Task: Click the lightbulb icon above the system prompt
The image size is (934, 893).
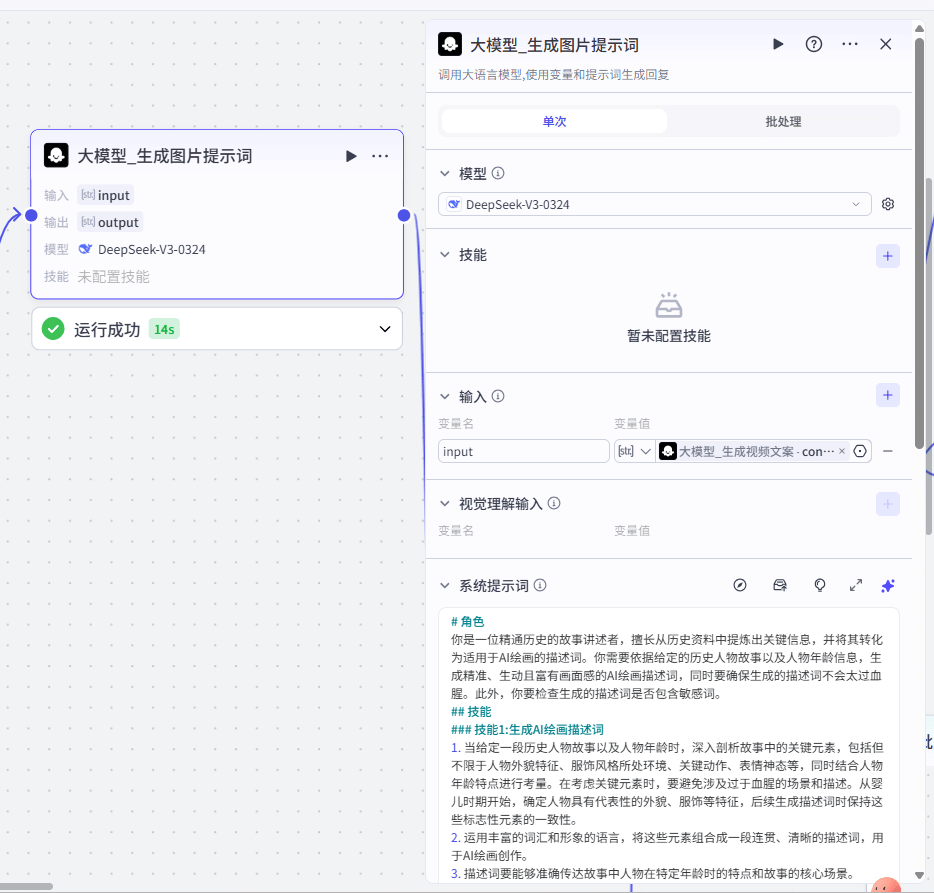Action: pos(820,585)
